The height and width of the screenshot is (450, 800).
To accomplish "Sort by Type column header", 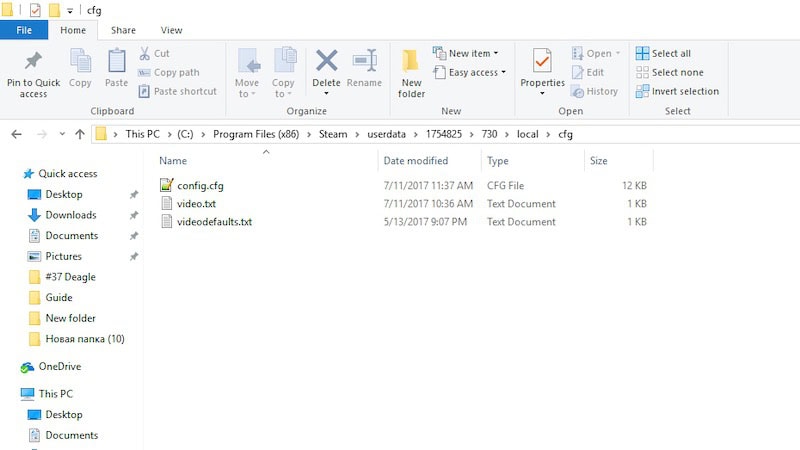I will (x=497, y=161).
